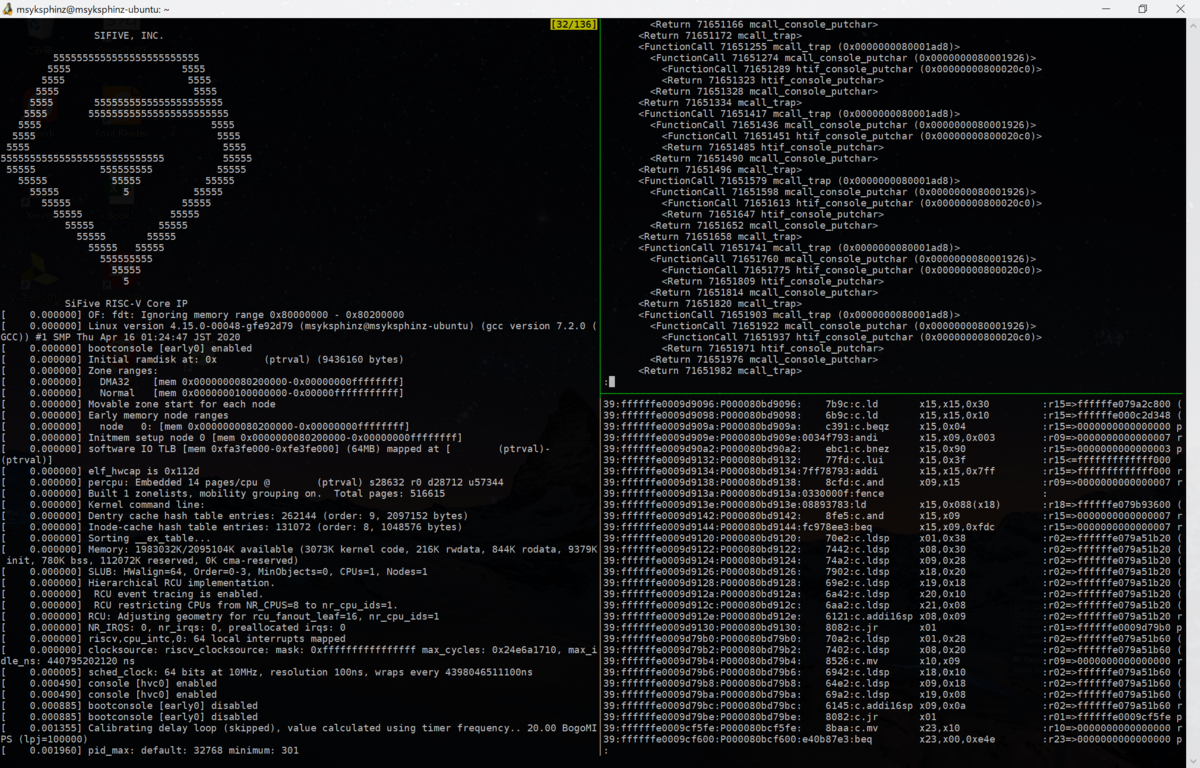Click the 'beq x23,x00,0xe4e' instruction line

click(x=891, y=740)
